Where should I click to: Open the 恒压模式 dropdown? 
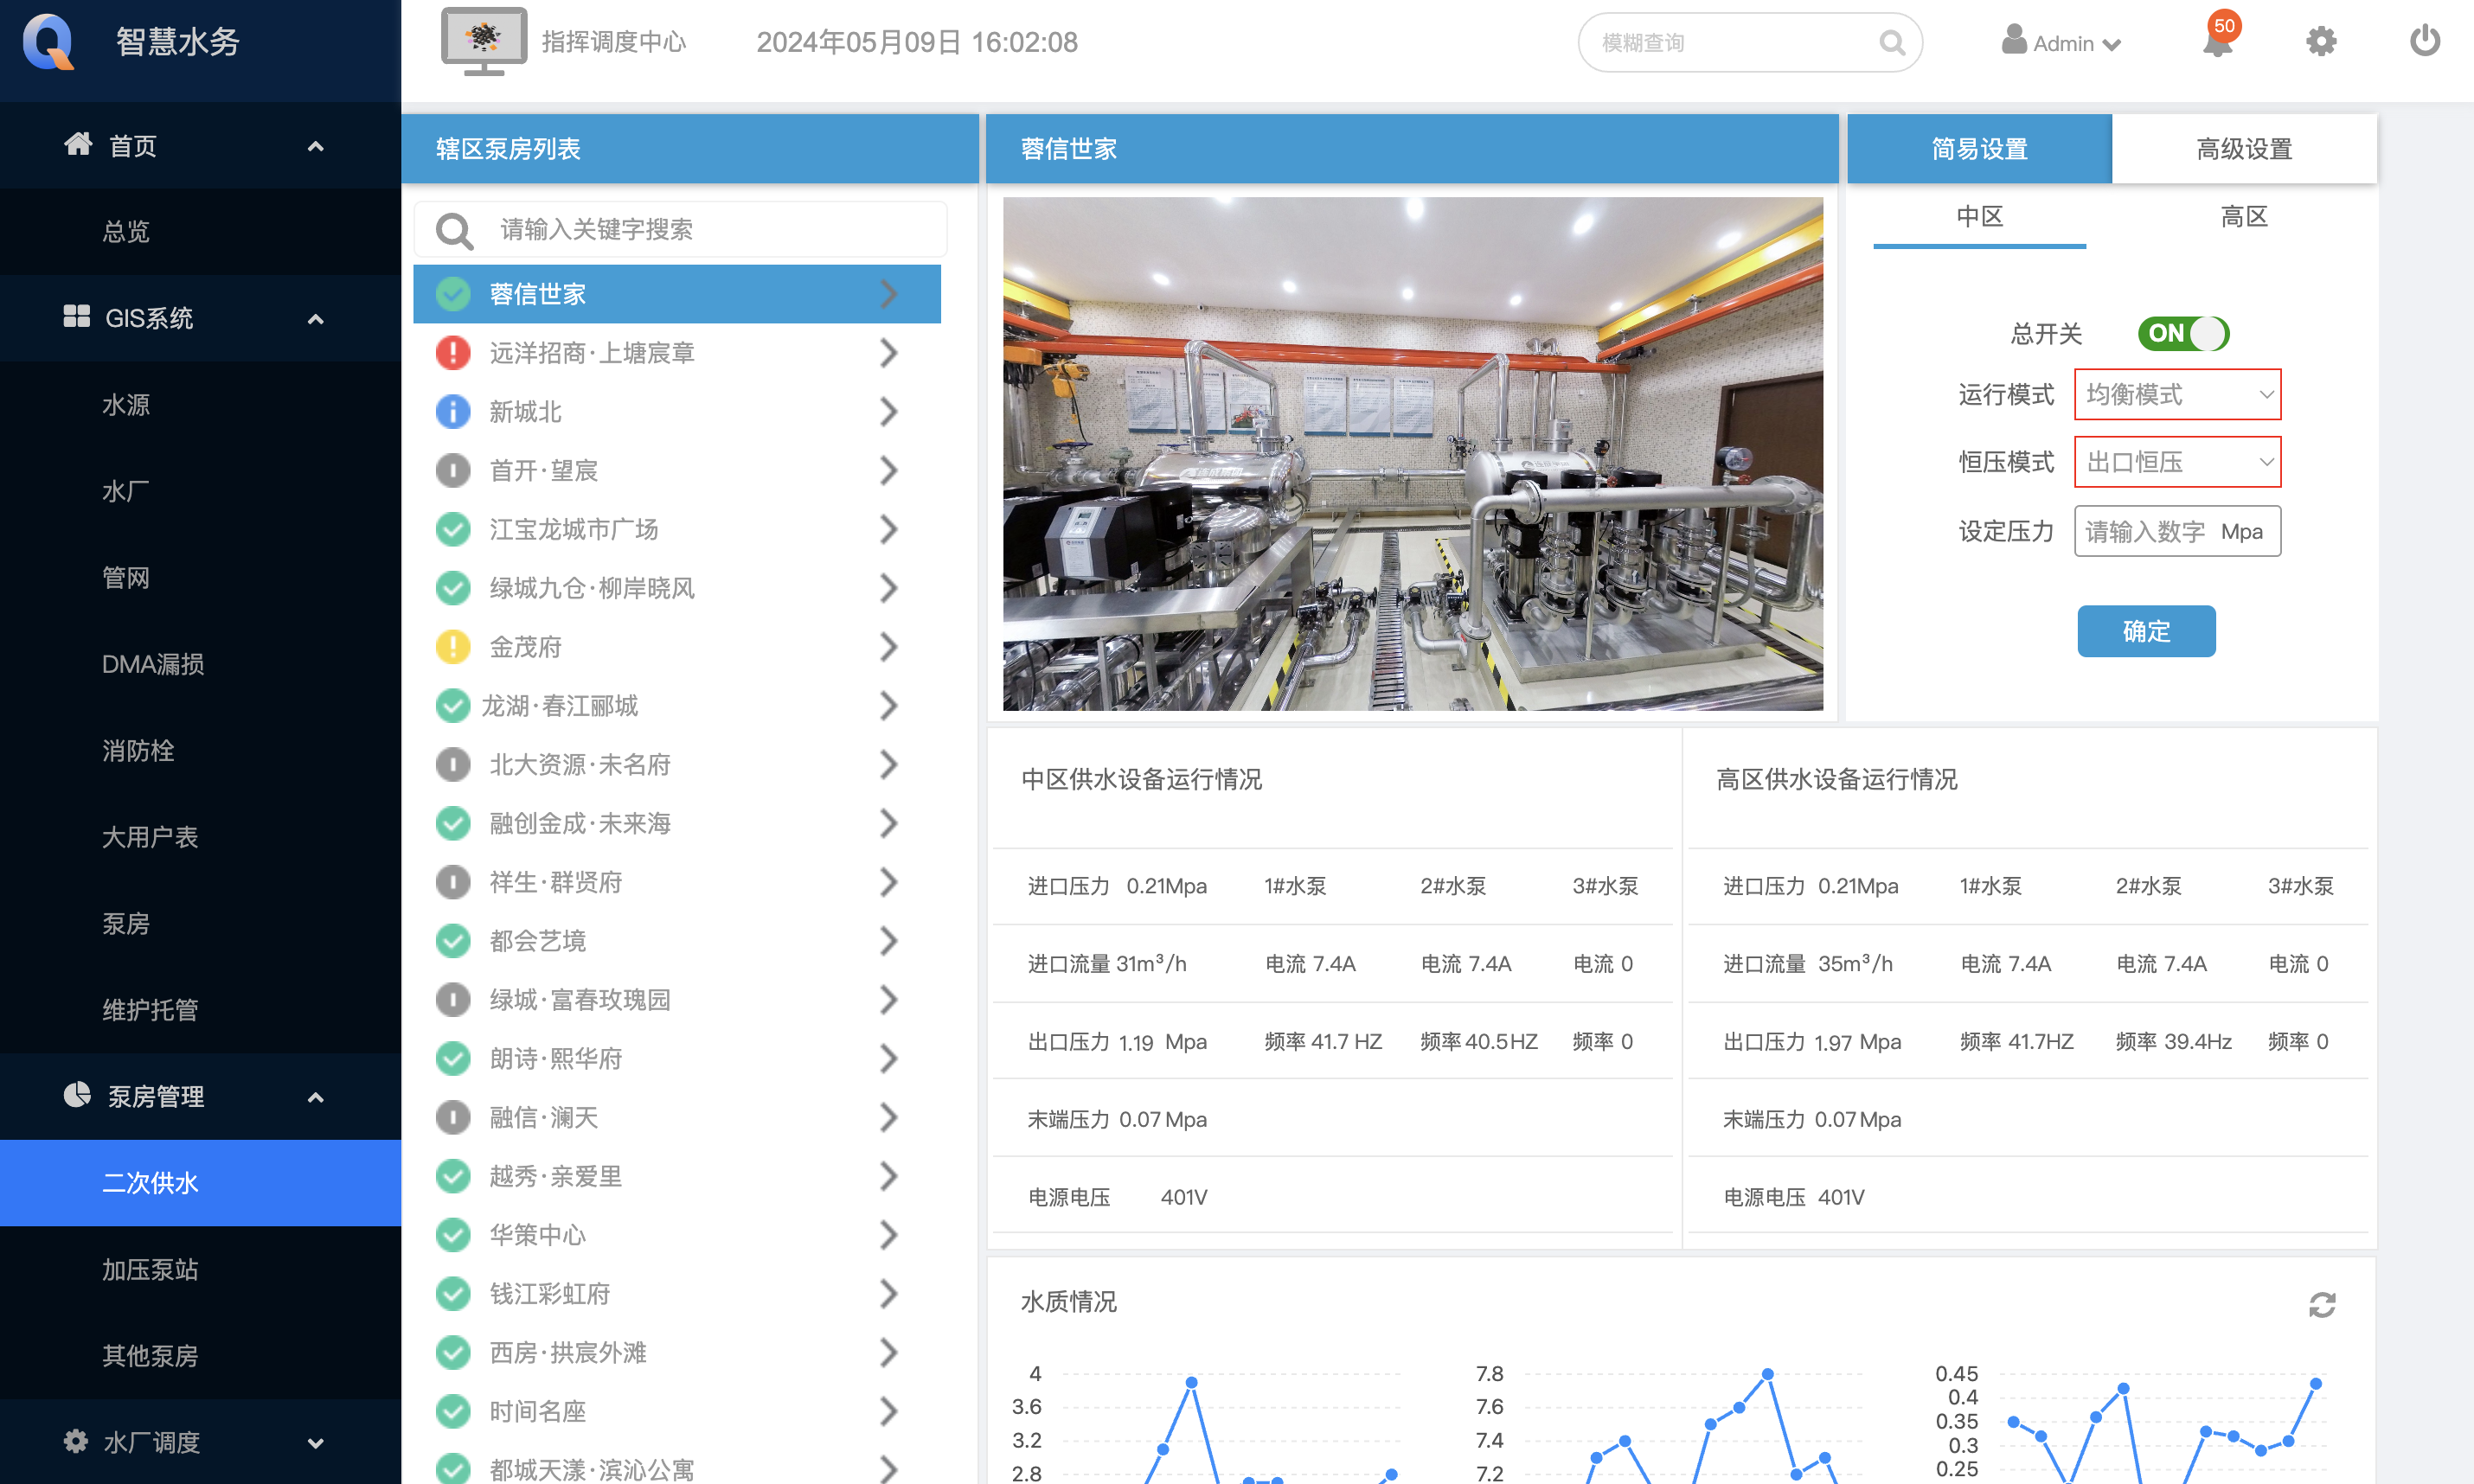point(2177,462)
